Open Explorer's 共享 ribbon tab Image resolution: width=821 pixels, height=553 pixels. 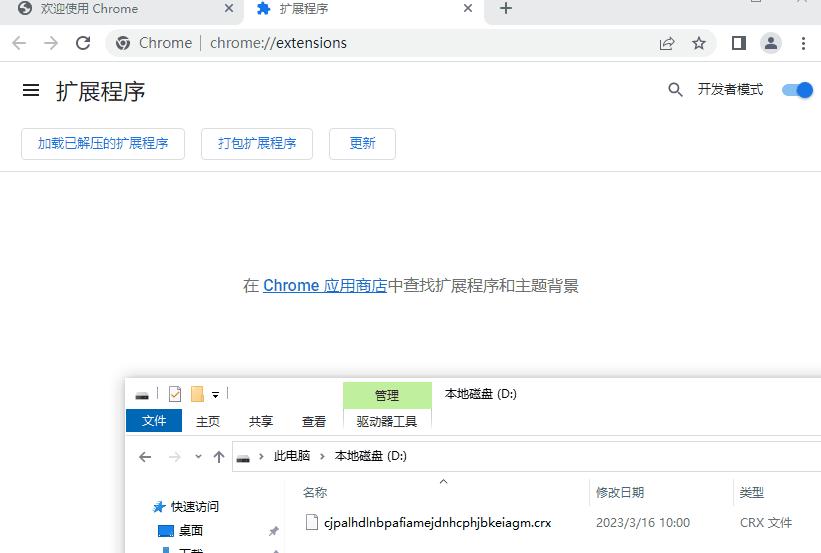pos(261,421)
